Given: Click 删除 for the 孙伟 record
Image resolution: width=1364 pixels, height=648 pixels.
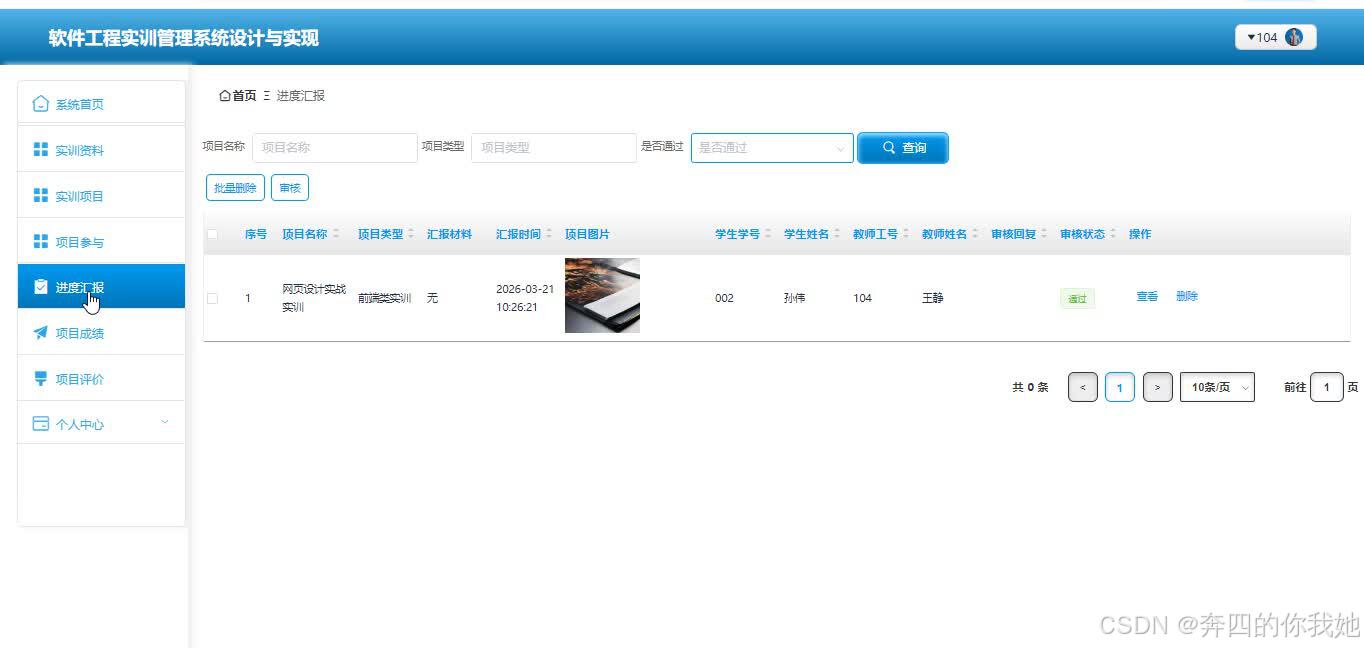Looking at the screenshot, I should pos(1187,297).
